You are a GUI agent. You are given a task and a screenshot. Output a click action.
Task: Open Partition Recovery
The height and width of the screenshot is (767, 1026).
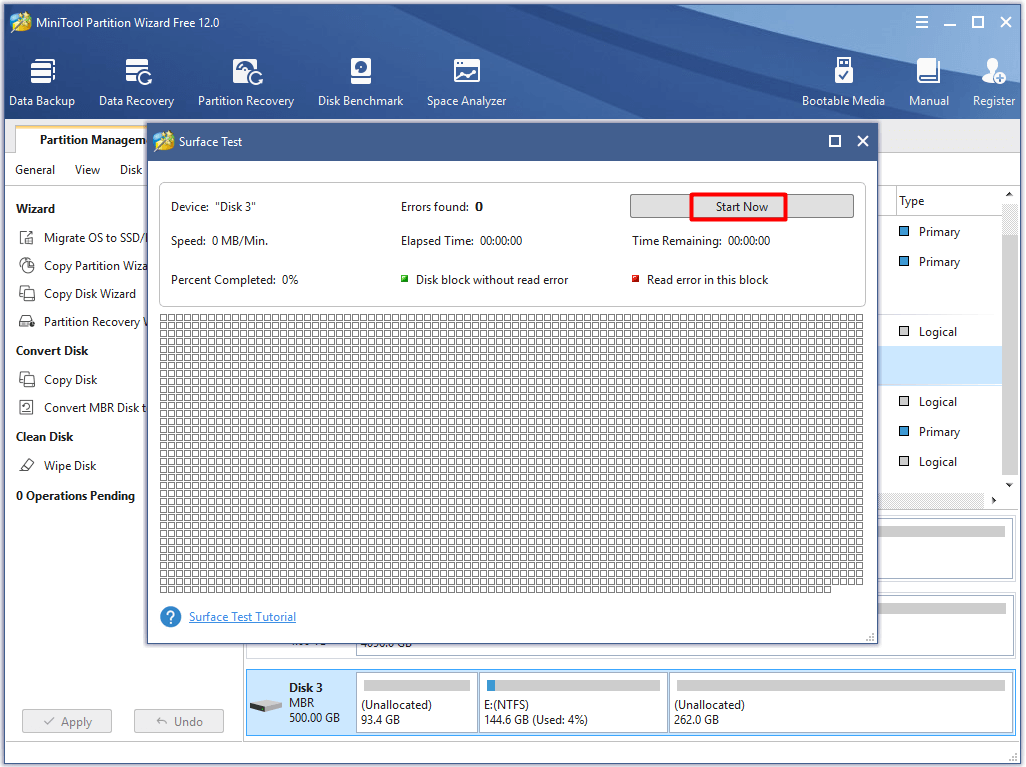(246, 80)
